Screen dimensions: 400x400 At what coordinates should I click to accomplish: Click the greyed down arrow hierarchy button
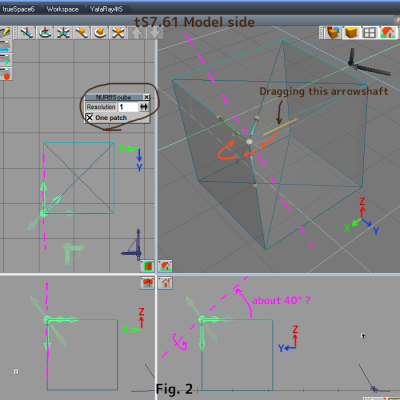pyautogui.click(x=155, y=33)
